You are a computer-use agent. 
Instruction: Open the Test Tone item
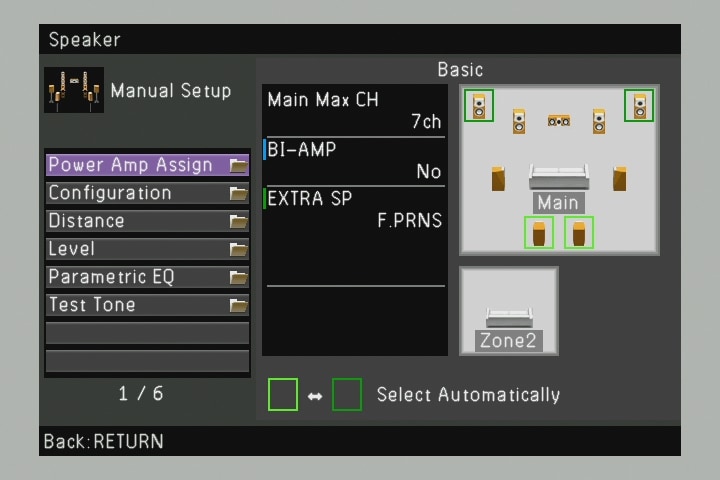click(x=147, y=305)
